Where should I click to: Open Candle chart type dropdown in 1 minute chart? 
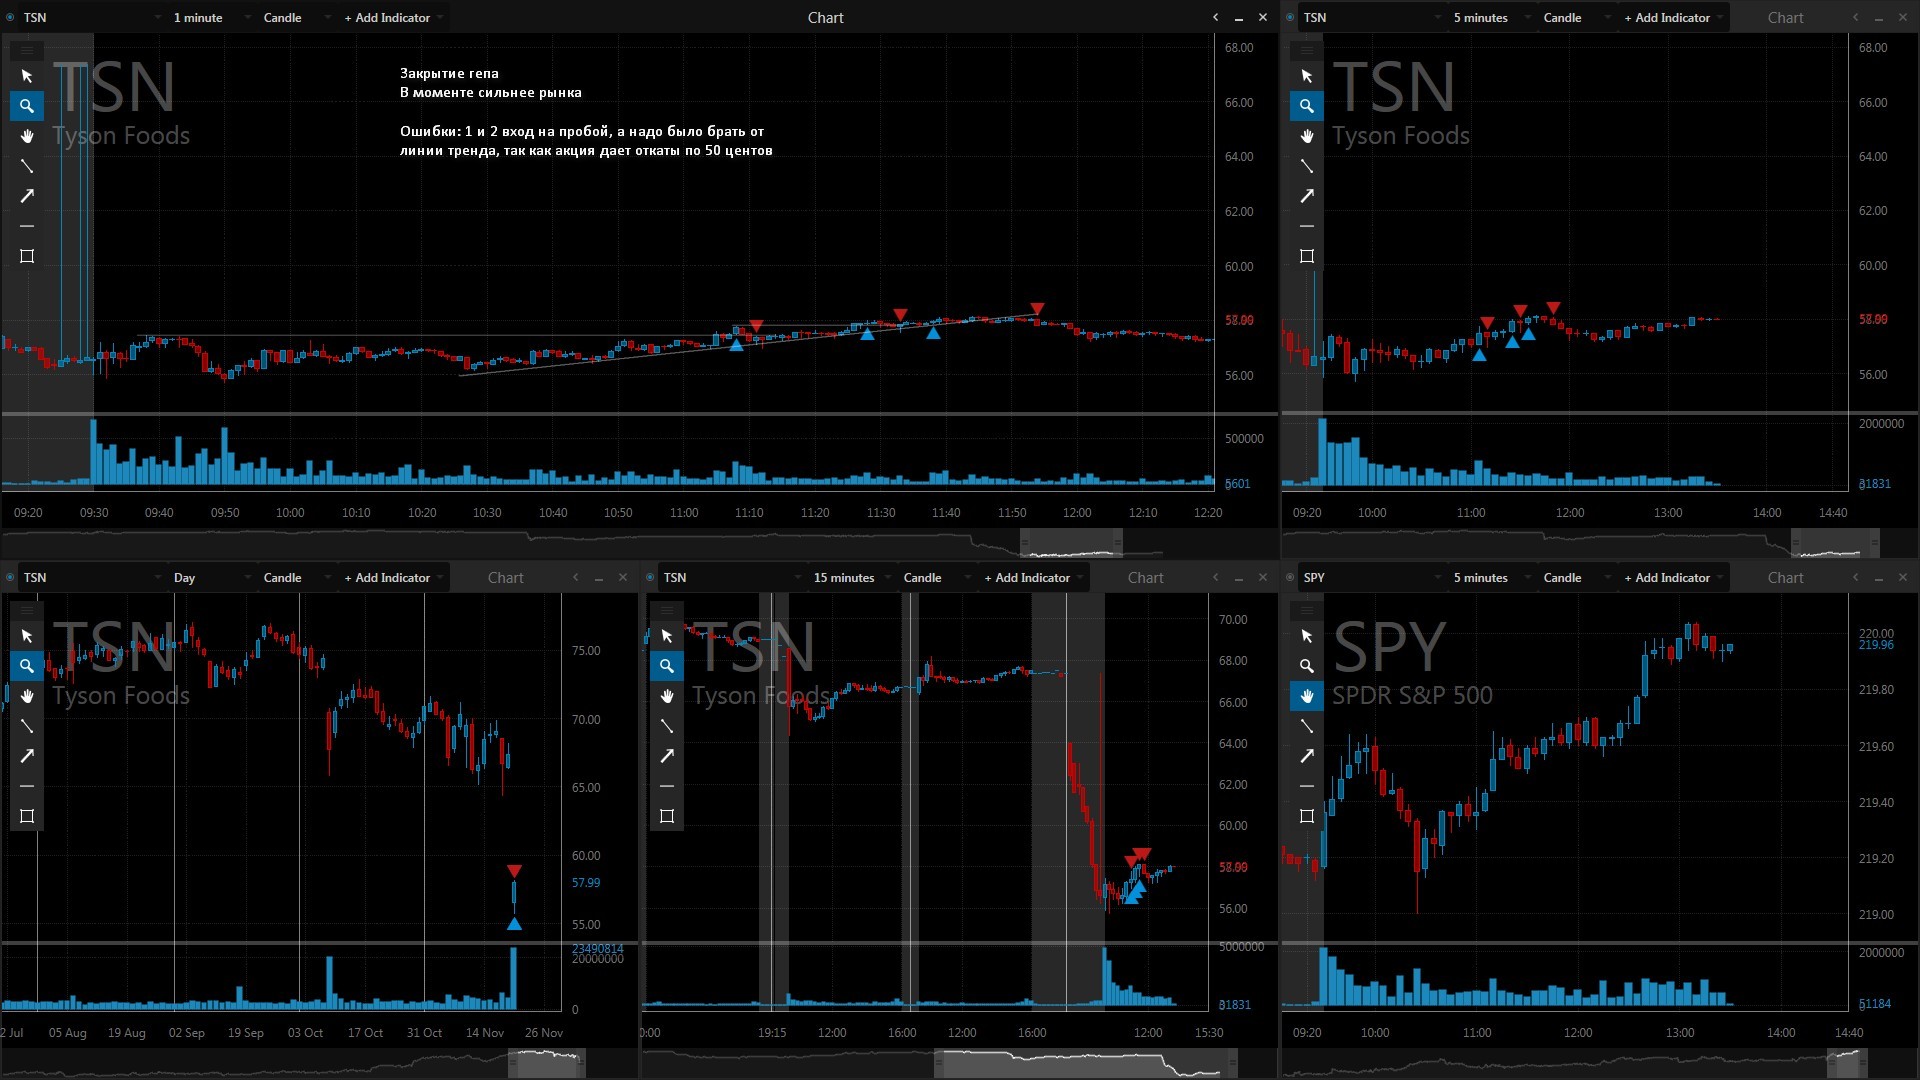(x=295, y=18)
